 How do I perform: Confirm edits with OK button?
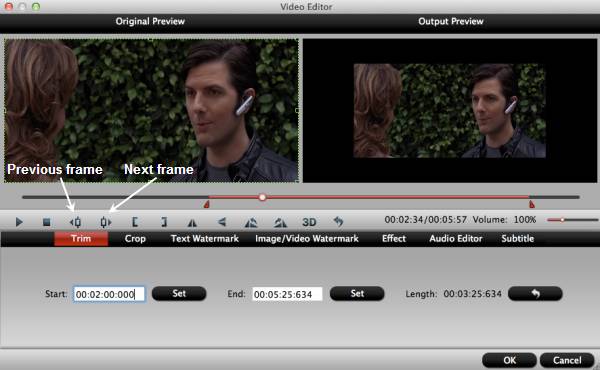pyautogui.click(x=509, y=360)
